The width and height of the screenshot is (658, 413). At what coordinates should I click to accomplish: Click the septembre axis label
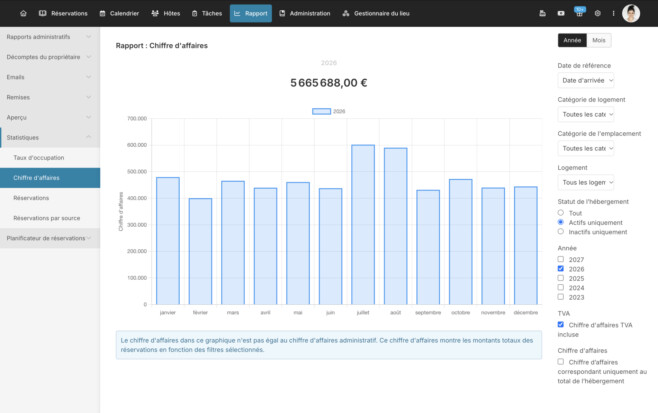428,313
